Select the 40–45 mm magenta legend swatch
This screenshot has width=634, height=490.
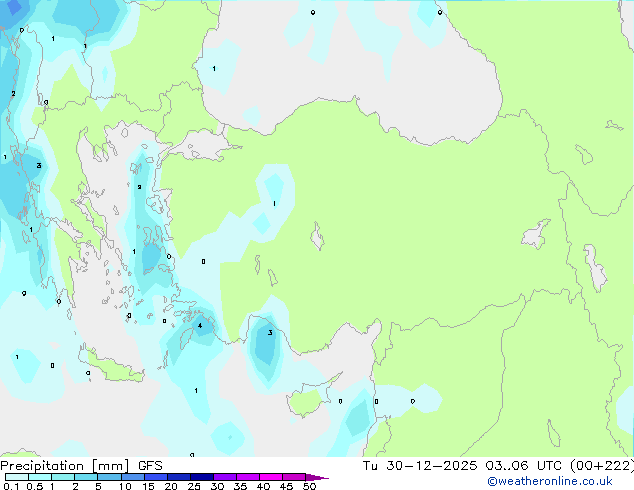tap(271, 477)
